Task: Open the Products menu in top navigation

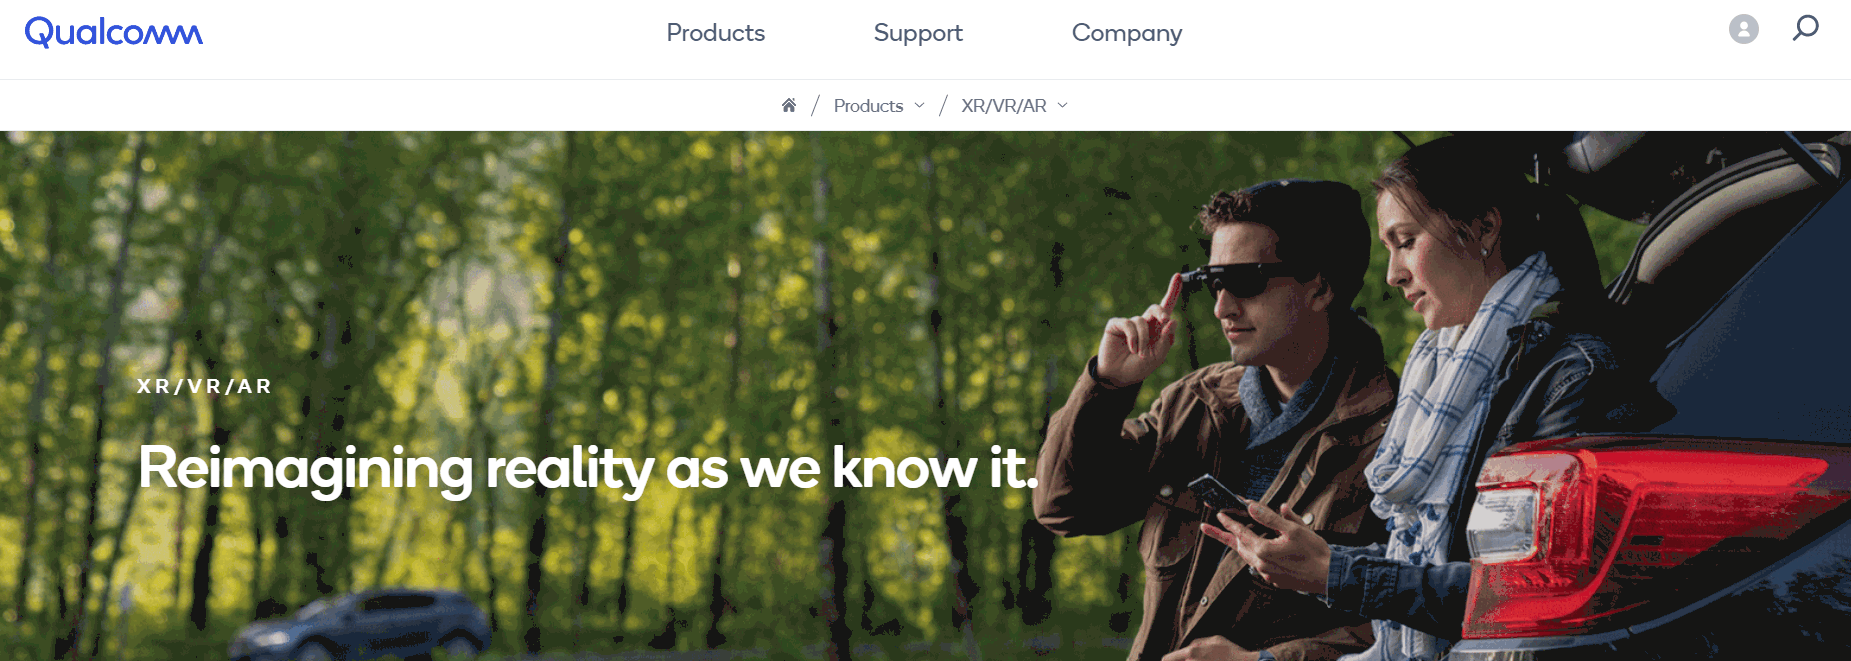Action: click(716, 33)
